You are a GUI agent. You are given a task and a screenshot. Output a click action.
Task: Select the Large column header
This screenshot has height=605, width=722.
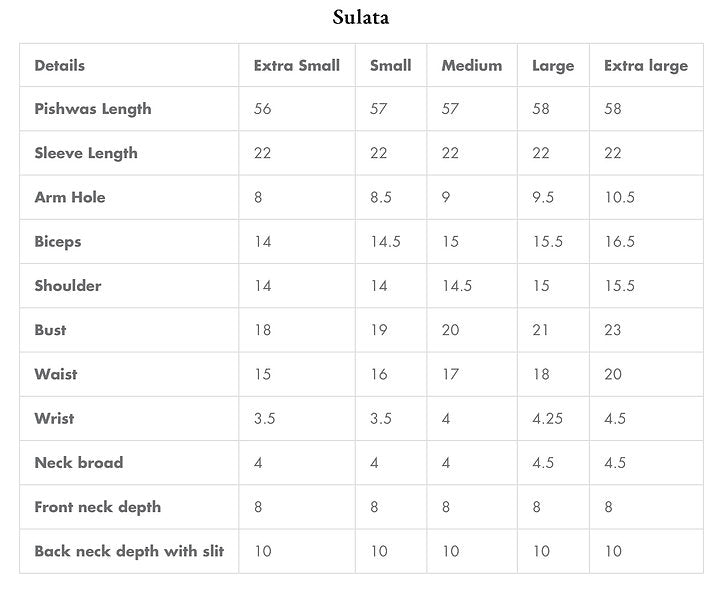point(553,66)
